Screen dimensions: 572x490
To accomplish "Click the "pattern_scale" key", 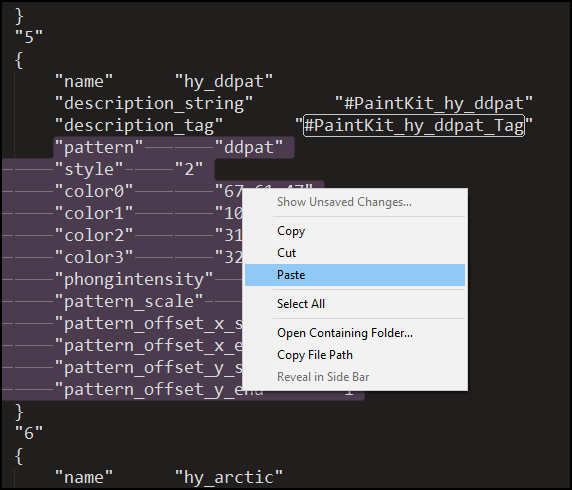I will tap(128, 301).
